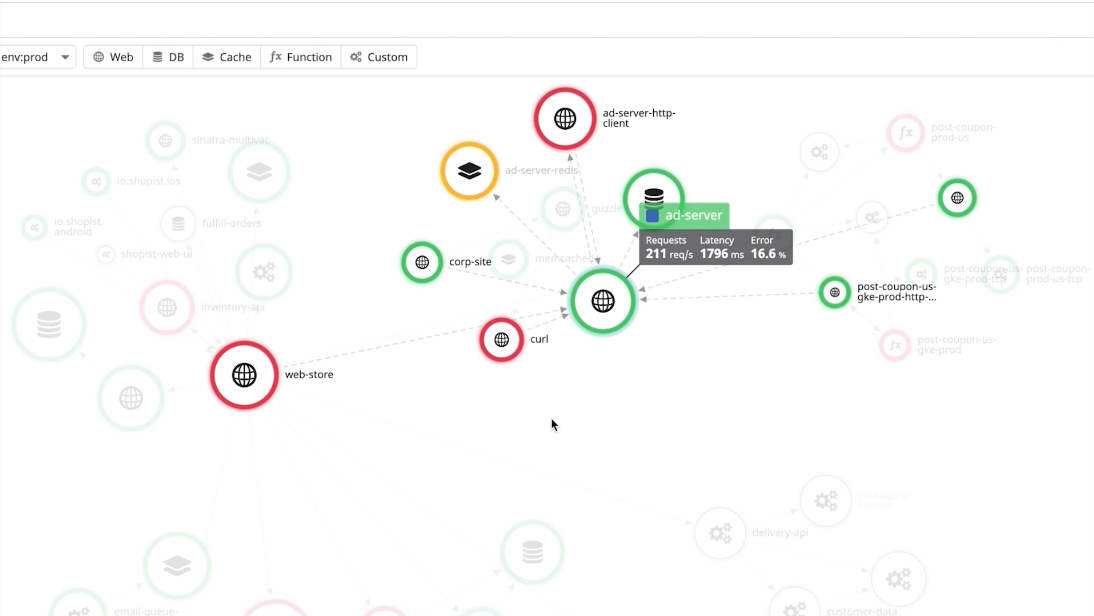Select the shopist-web-ui node
This screenshot has height=616, width=1094.
click(x=105, y=255)
